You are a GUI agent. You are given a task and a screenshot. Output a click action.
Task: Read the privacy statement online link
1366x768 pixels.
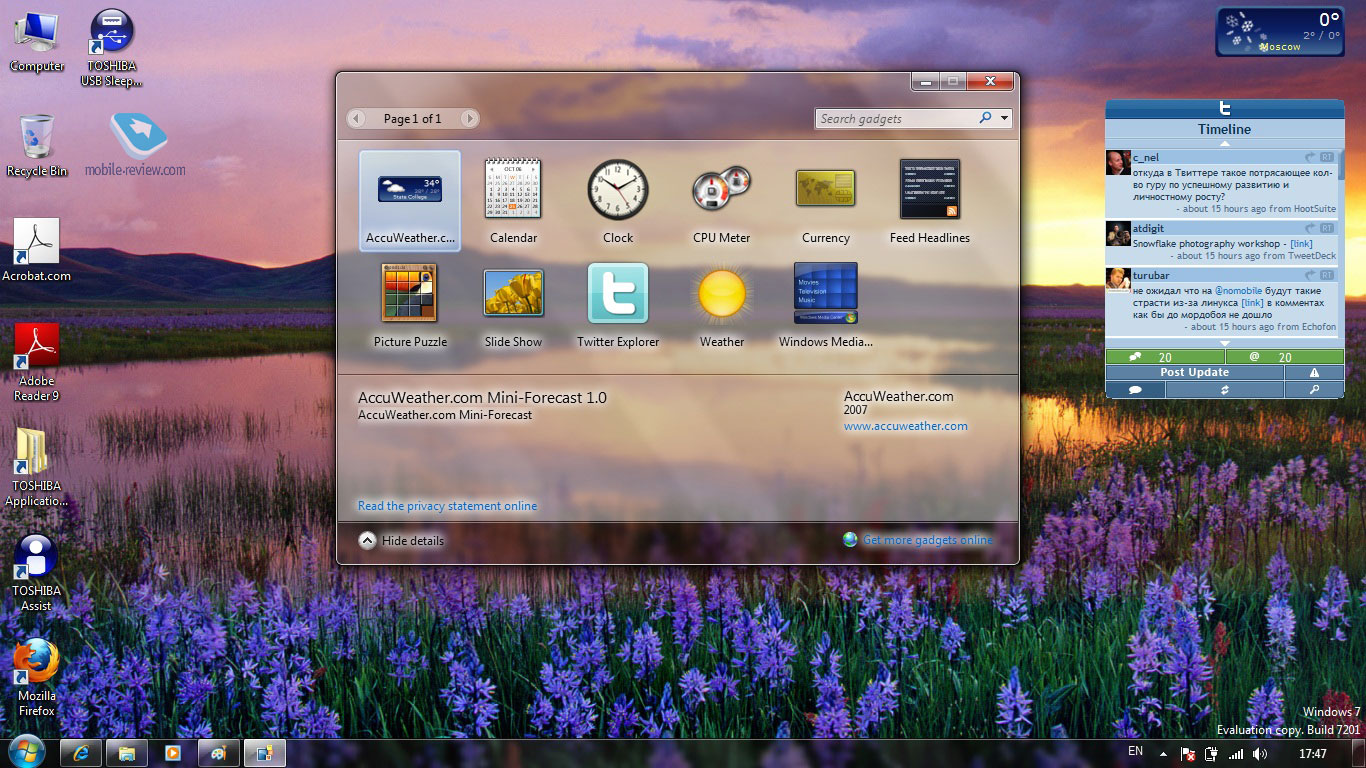(447, 506)
